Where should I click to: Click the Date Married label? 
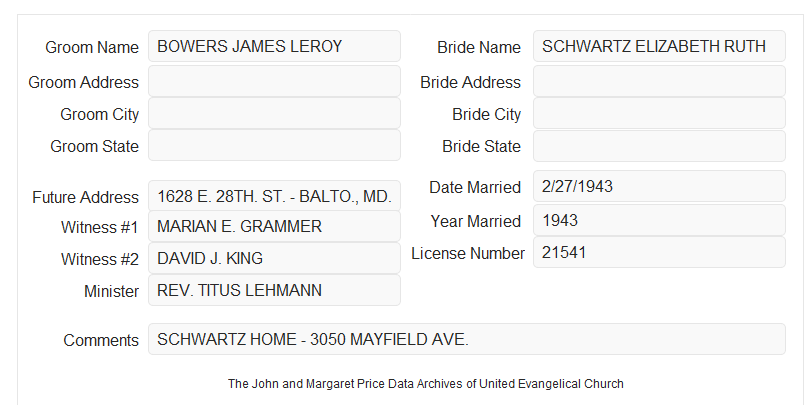click(475, 187)
